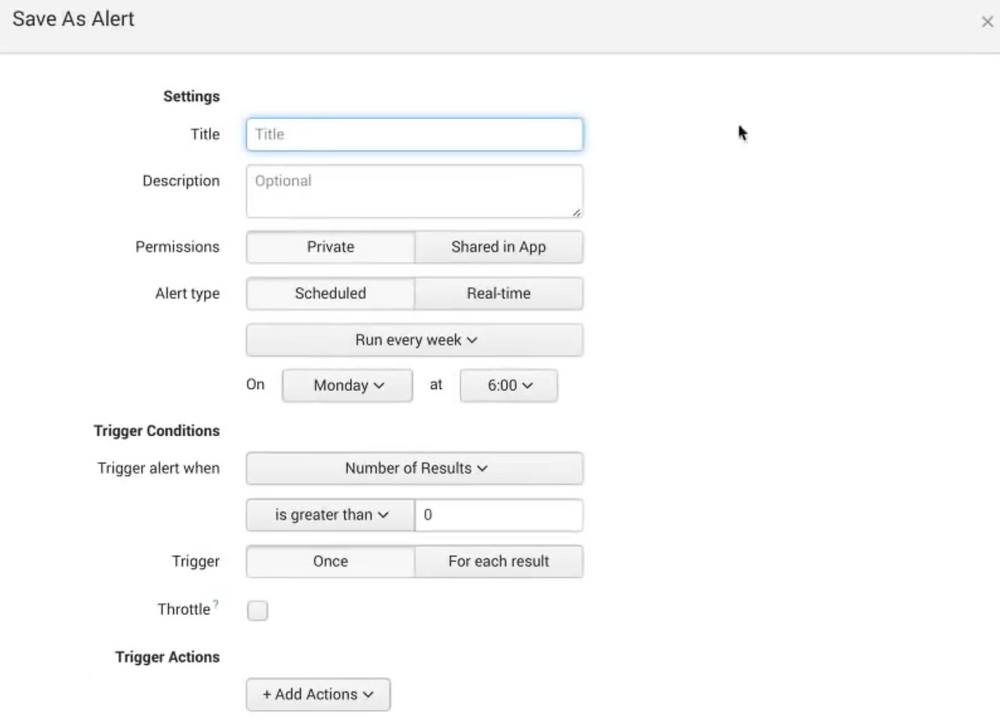The width and height of the screenshot is (1000, 723).
Task: Open the 6:00 time picker dropdown
Action: (x=508, y=385)
